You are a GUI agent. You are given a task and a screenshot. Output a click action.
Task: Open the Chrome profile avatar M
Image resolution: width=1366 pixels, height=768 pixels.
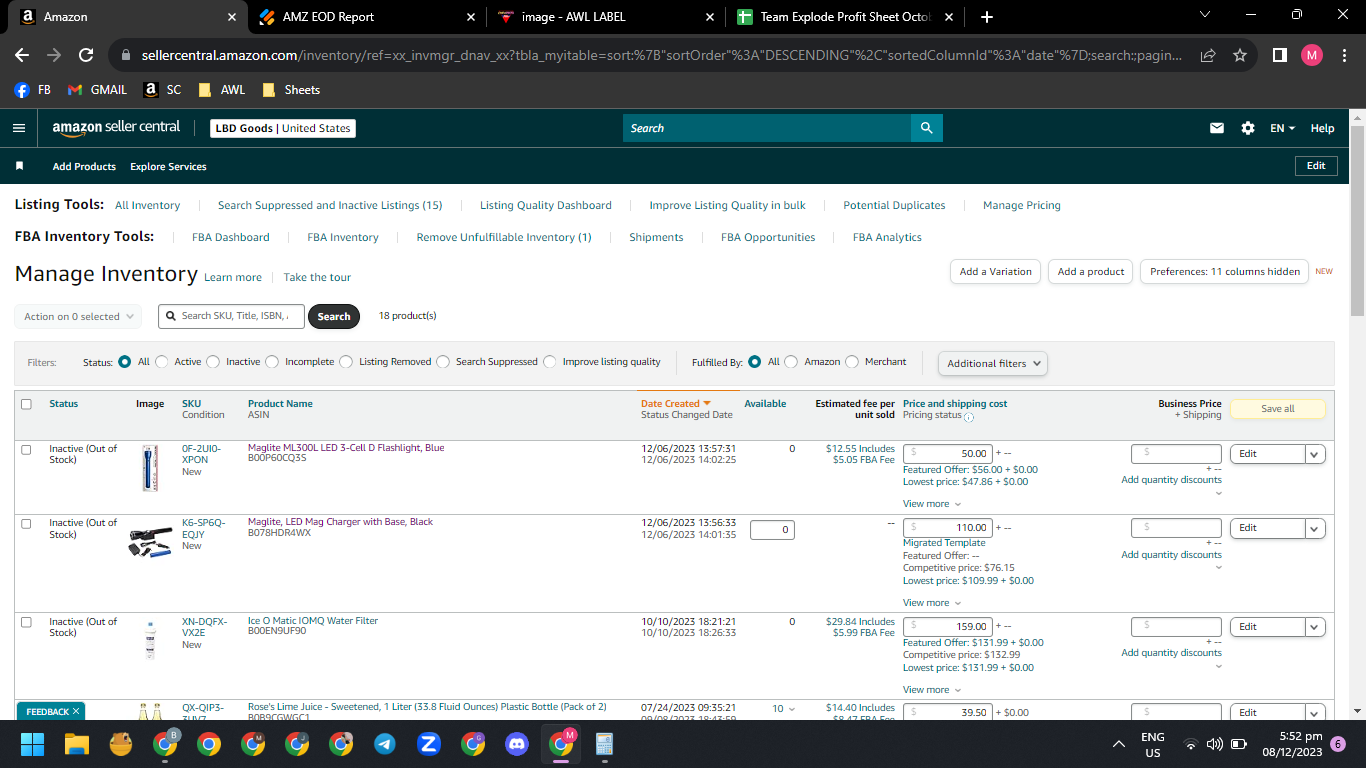(x=1312, y=56)
